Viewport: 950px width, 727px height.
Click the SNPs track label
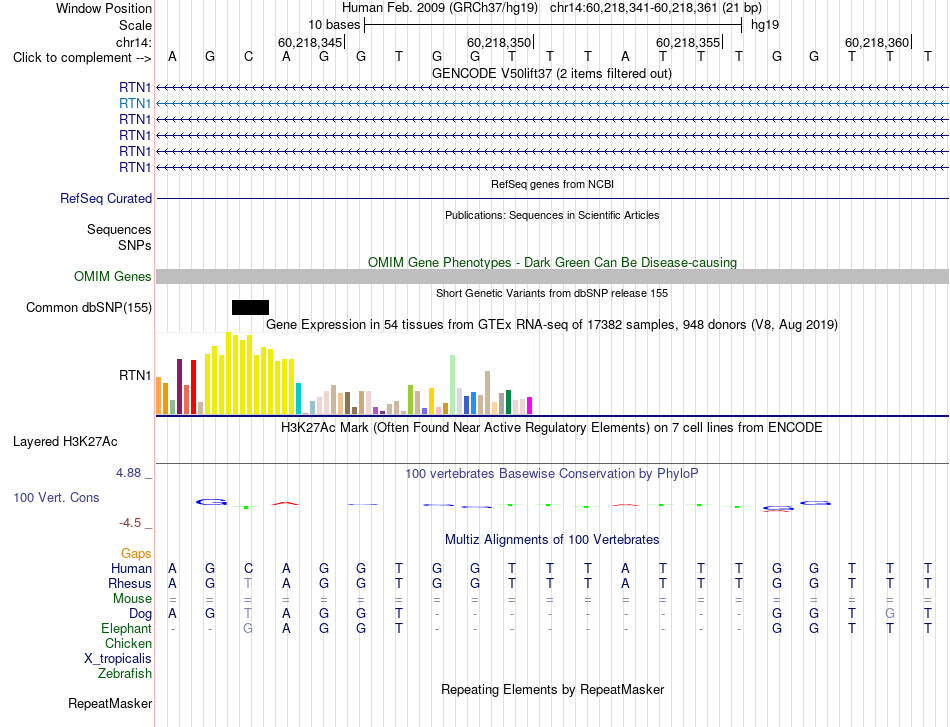[135, 245]
